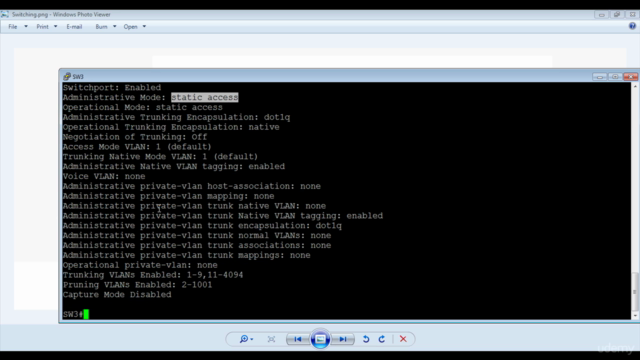
Task: Click the SW3 terminal scrollbar thumb
Action: pyautogui.click(x=635, y=291)
